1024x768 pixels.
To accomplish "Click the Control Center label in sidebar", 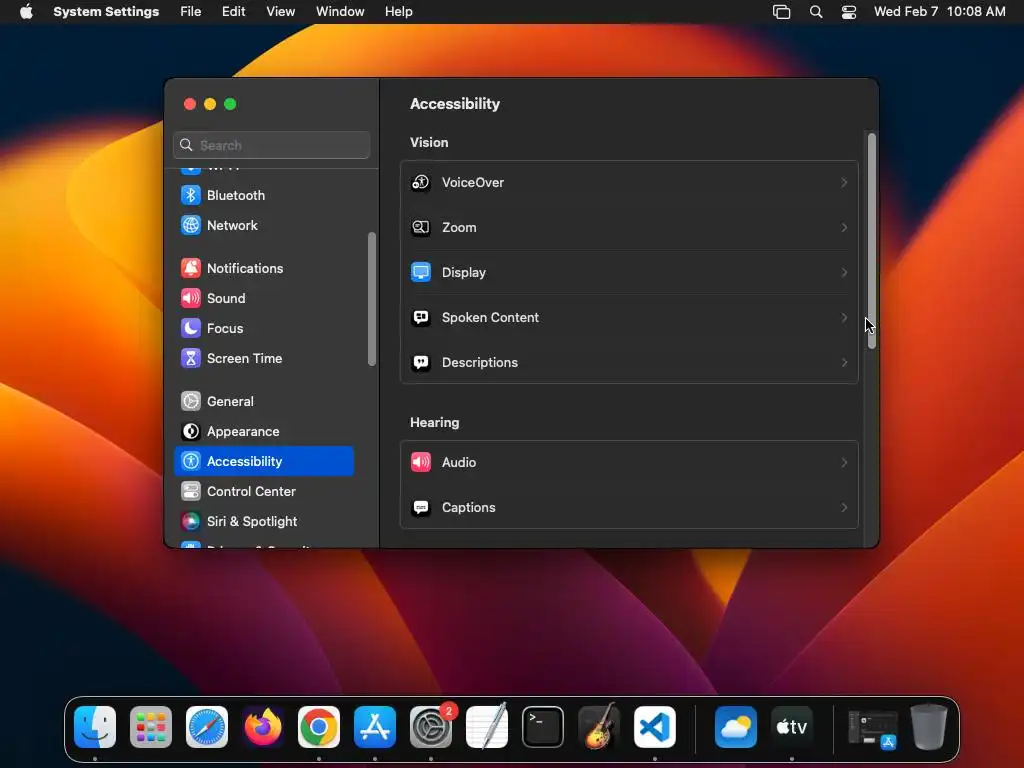I will click(251, 492).
